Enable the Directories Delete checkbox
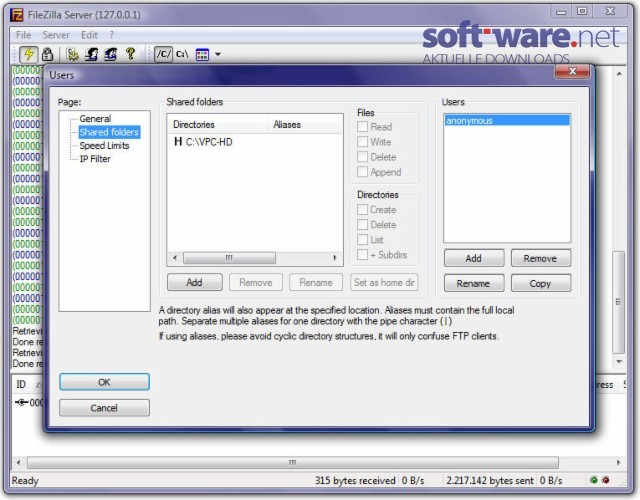 [362, 225]
